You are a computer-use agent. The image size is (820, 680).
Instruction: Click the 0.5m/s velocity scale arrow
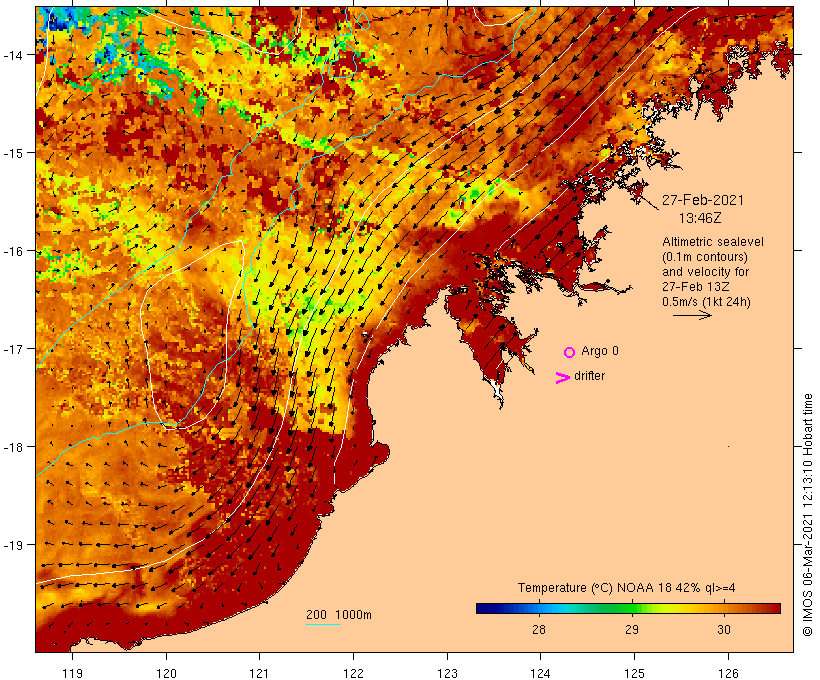692,315
